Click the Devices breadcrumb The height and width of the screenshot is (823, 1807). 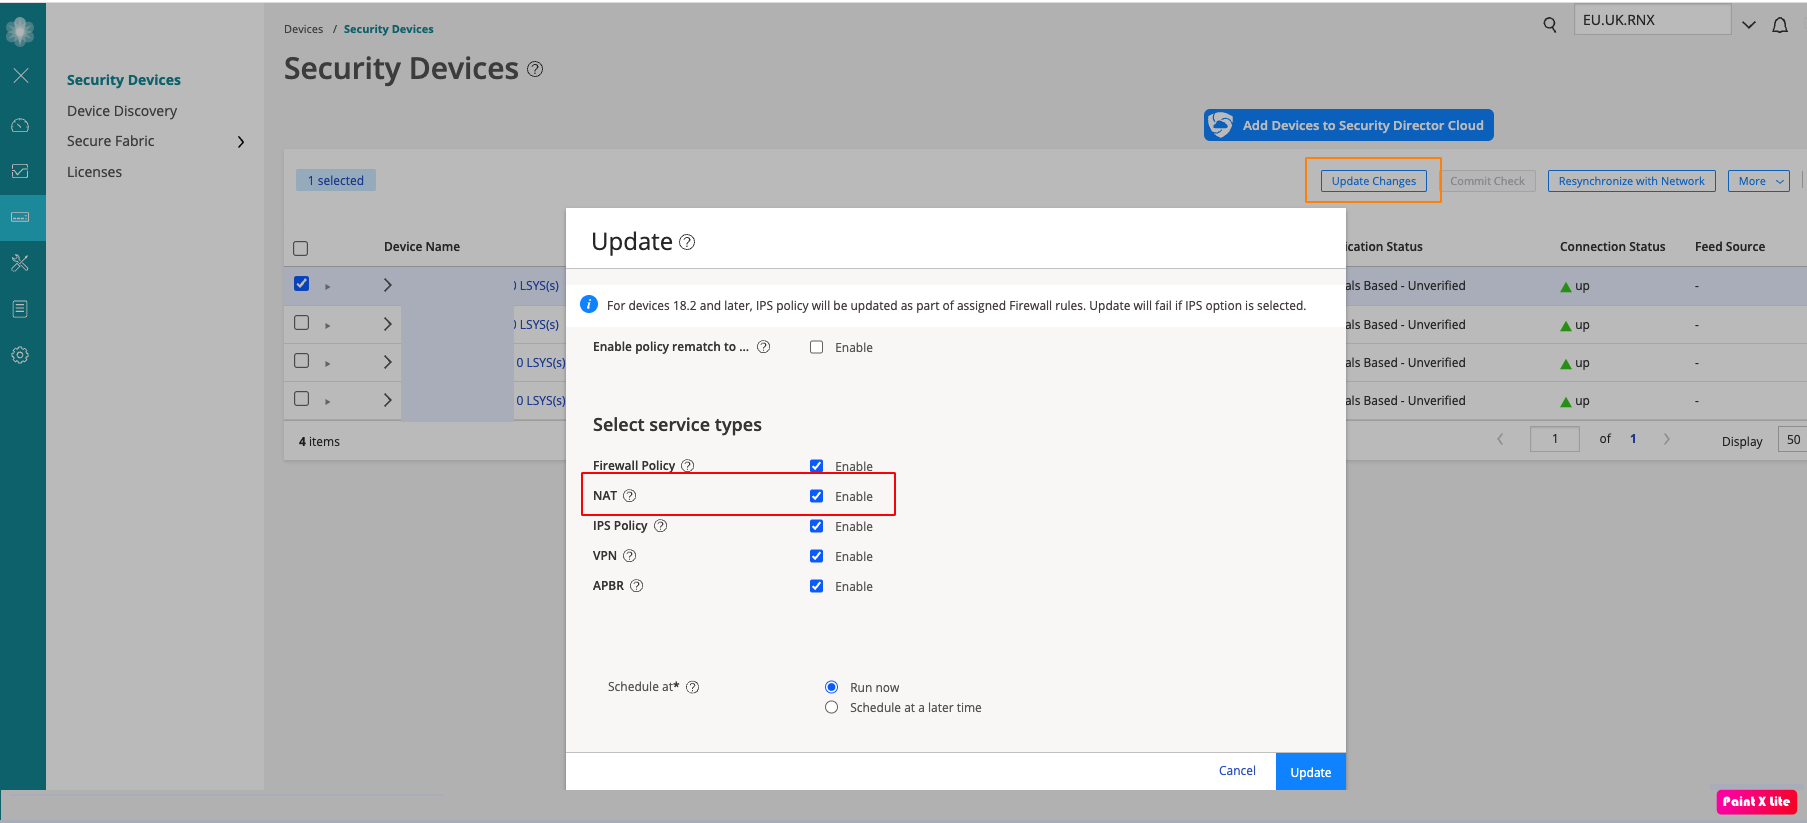click(304, 29)
